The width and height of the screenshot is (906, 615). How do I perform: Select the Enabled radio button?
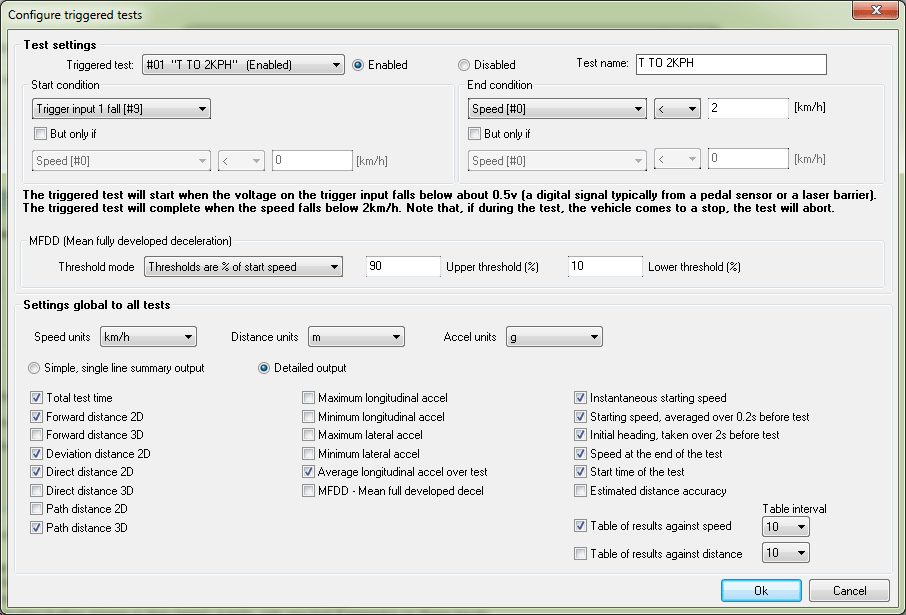[358, 65]
